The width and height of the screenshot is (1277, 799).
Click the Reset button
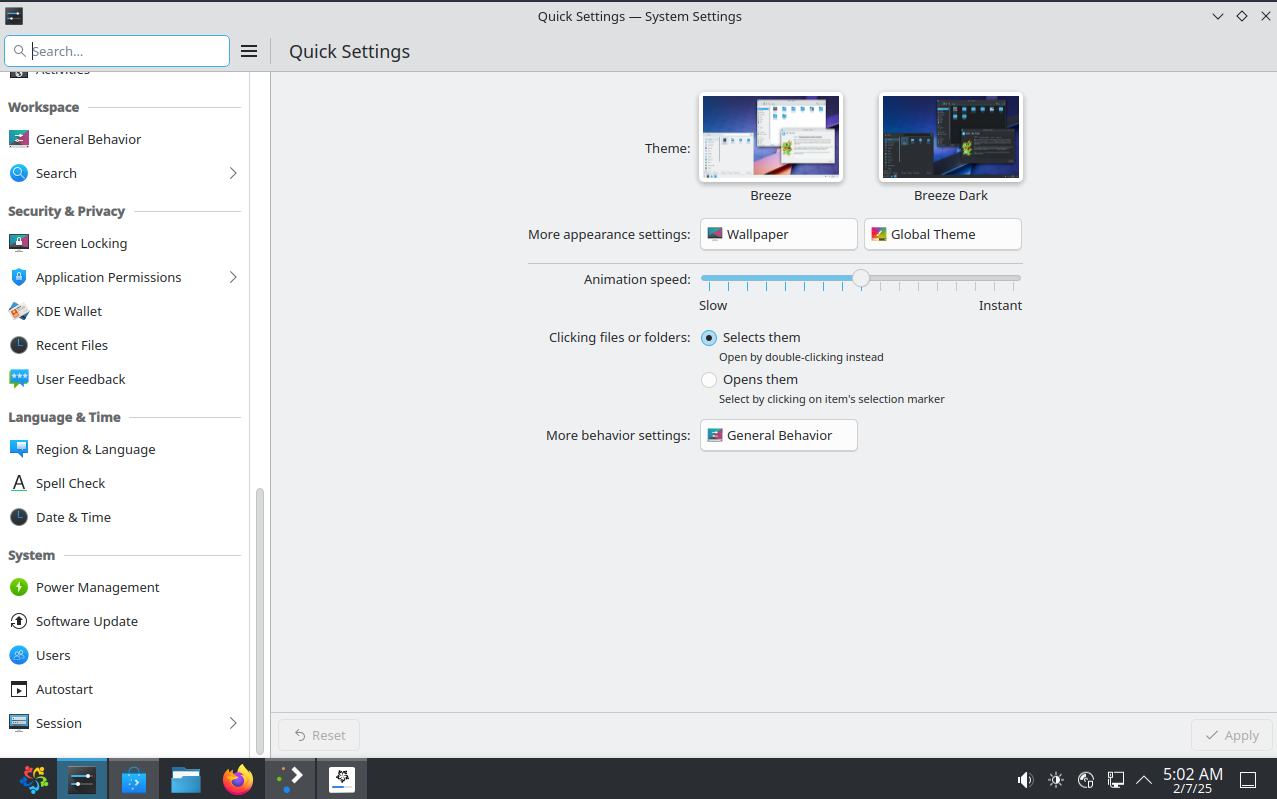pos(319,735)
